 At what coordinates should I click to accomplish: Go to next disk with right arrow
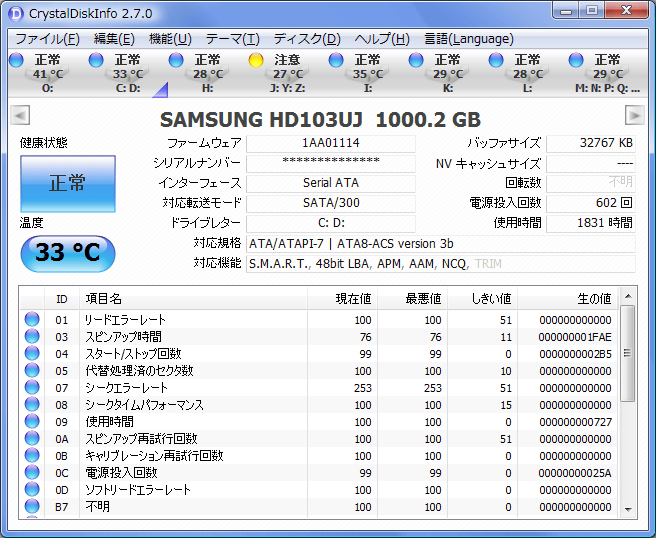(x=635, y=115)
